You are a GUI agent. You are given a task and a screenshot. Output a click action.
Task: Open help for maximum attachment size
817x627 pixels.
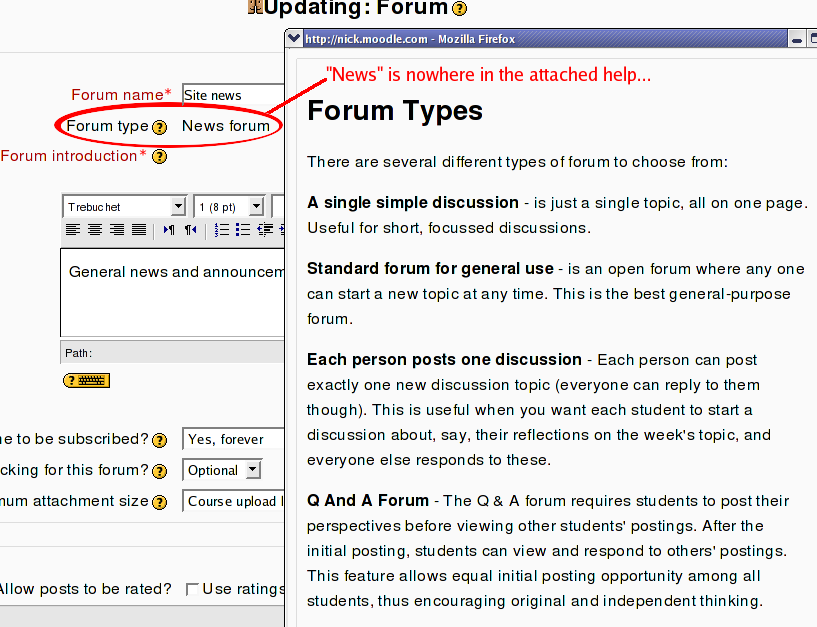pyautogui.click(x=159, y=502)
